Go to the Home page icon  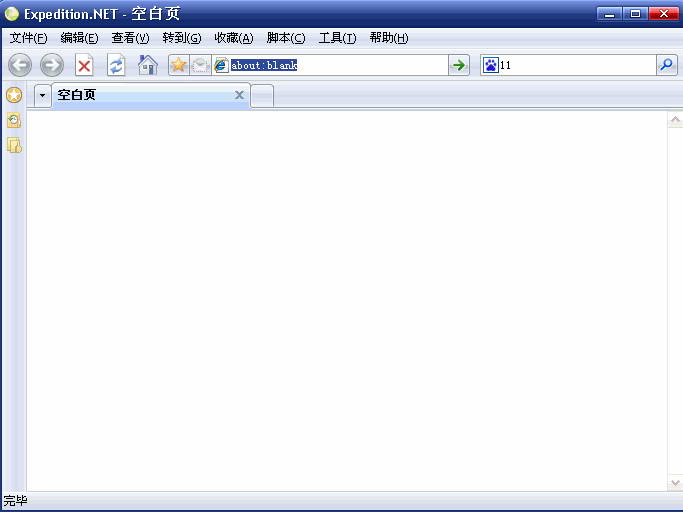click(x=147, y=65)
